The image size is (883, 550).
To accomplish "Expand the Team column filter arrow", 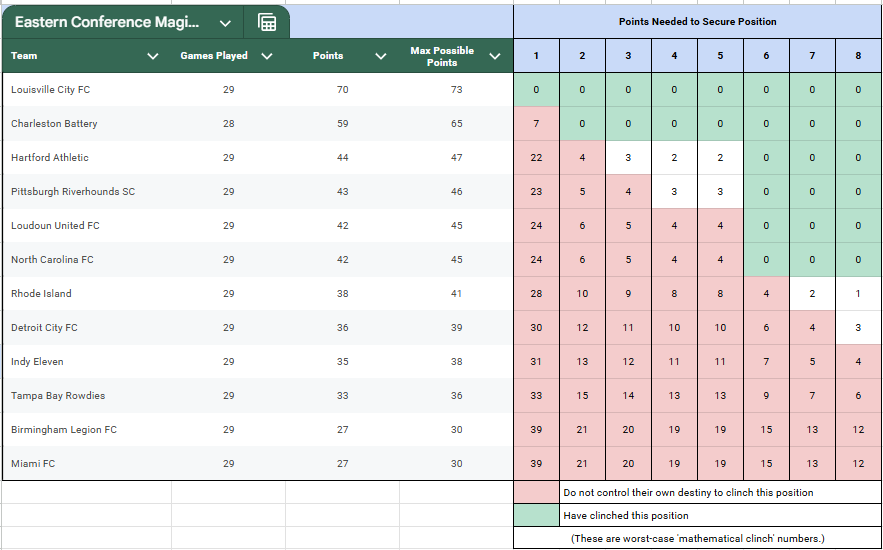I will 152,56.
